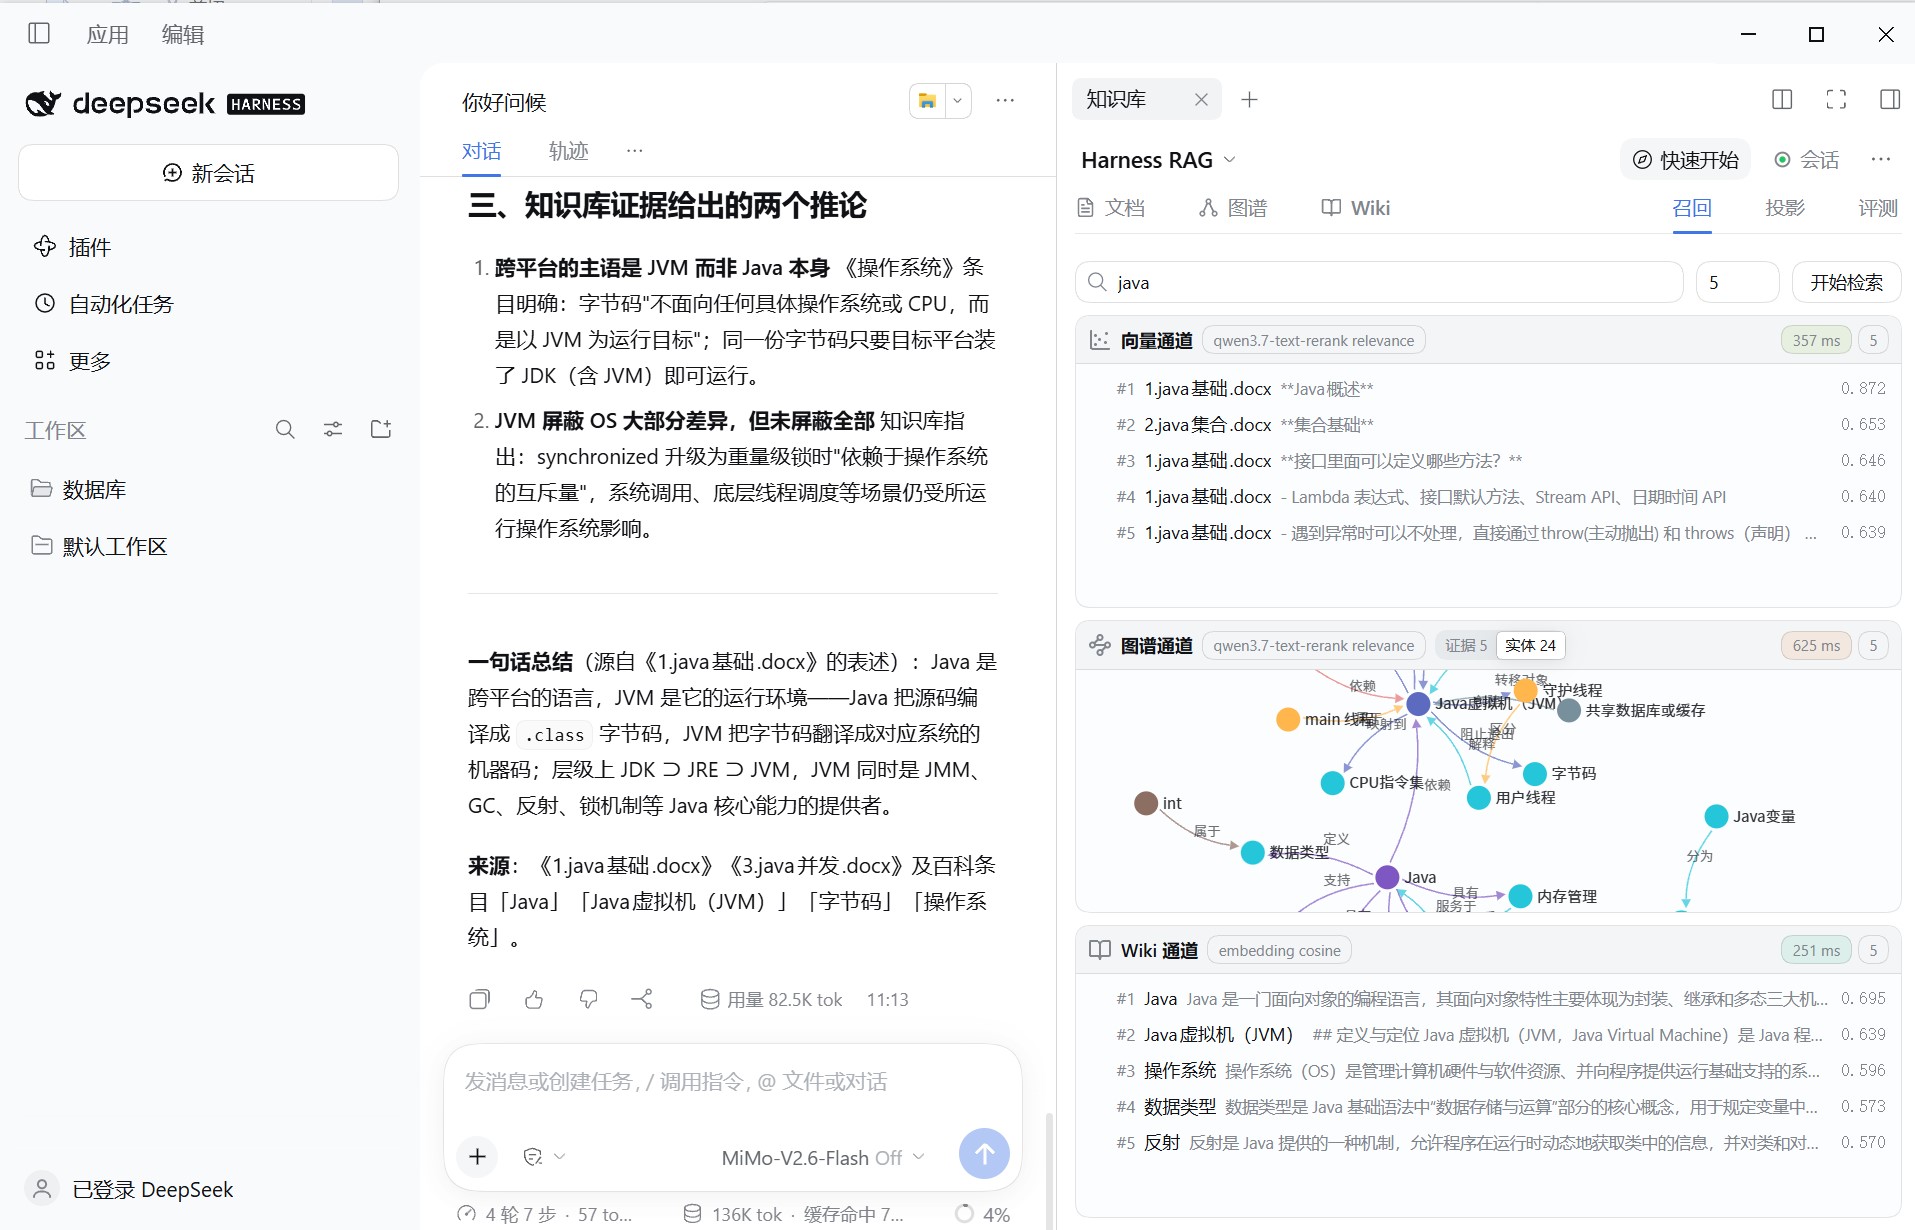
Task: Open workspace filter settings icon
Action: coord(333,430)
